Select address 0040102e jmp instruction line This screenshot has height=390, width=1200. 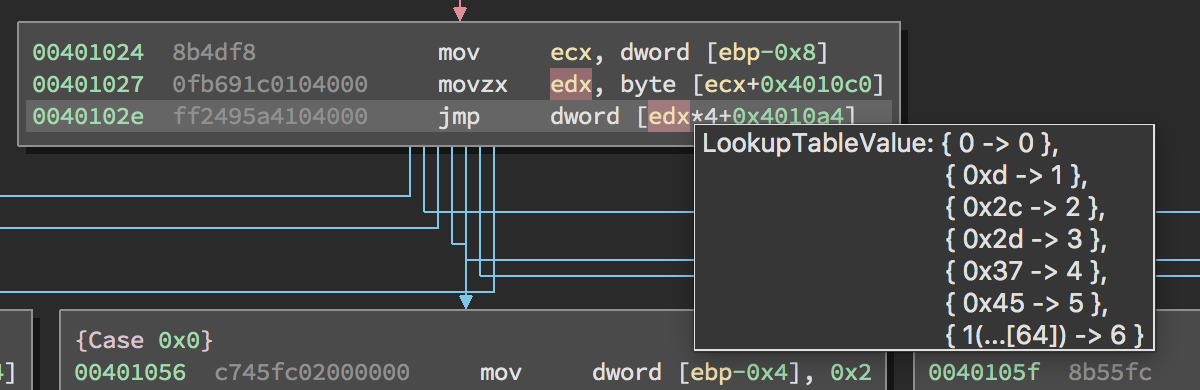88,116
